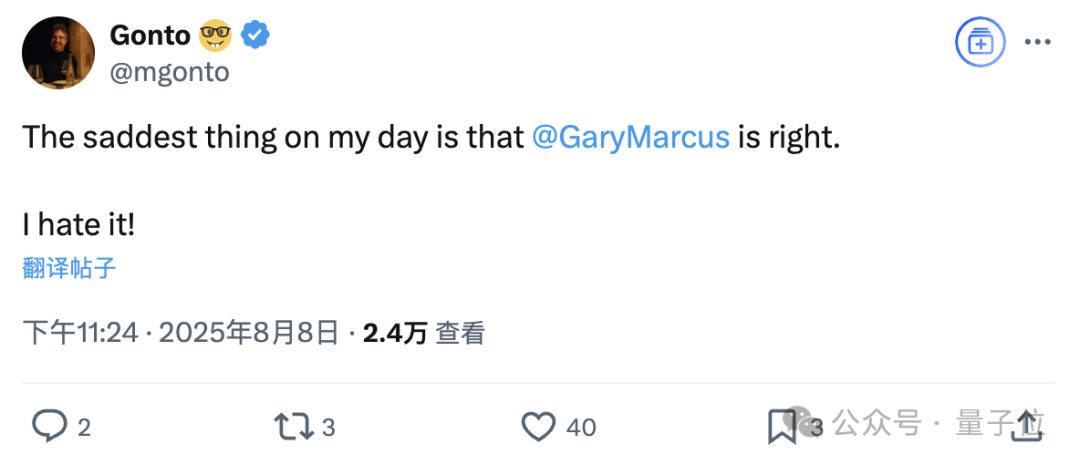The height and width of the screenshot is (465, 1080).
Task: Click the reply count number 2
Action: (84, 428)
